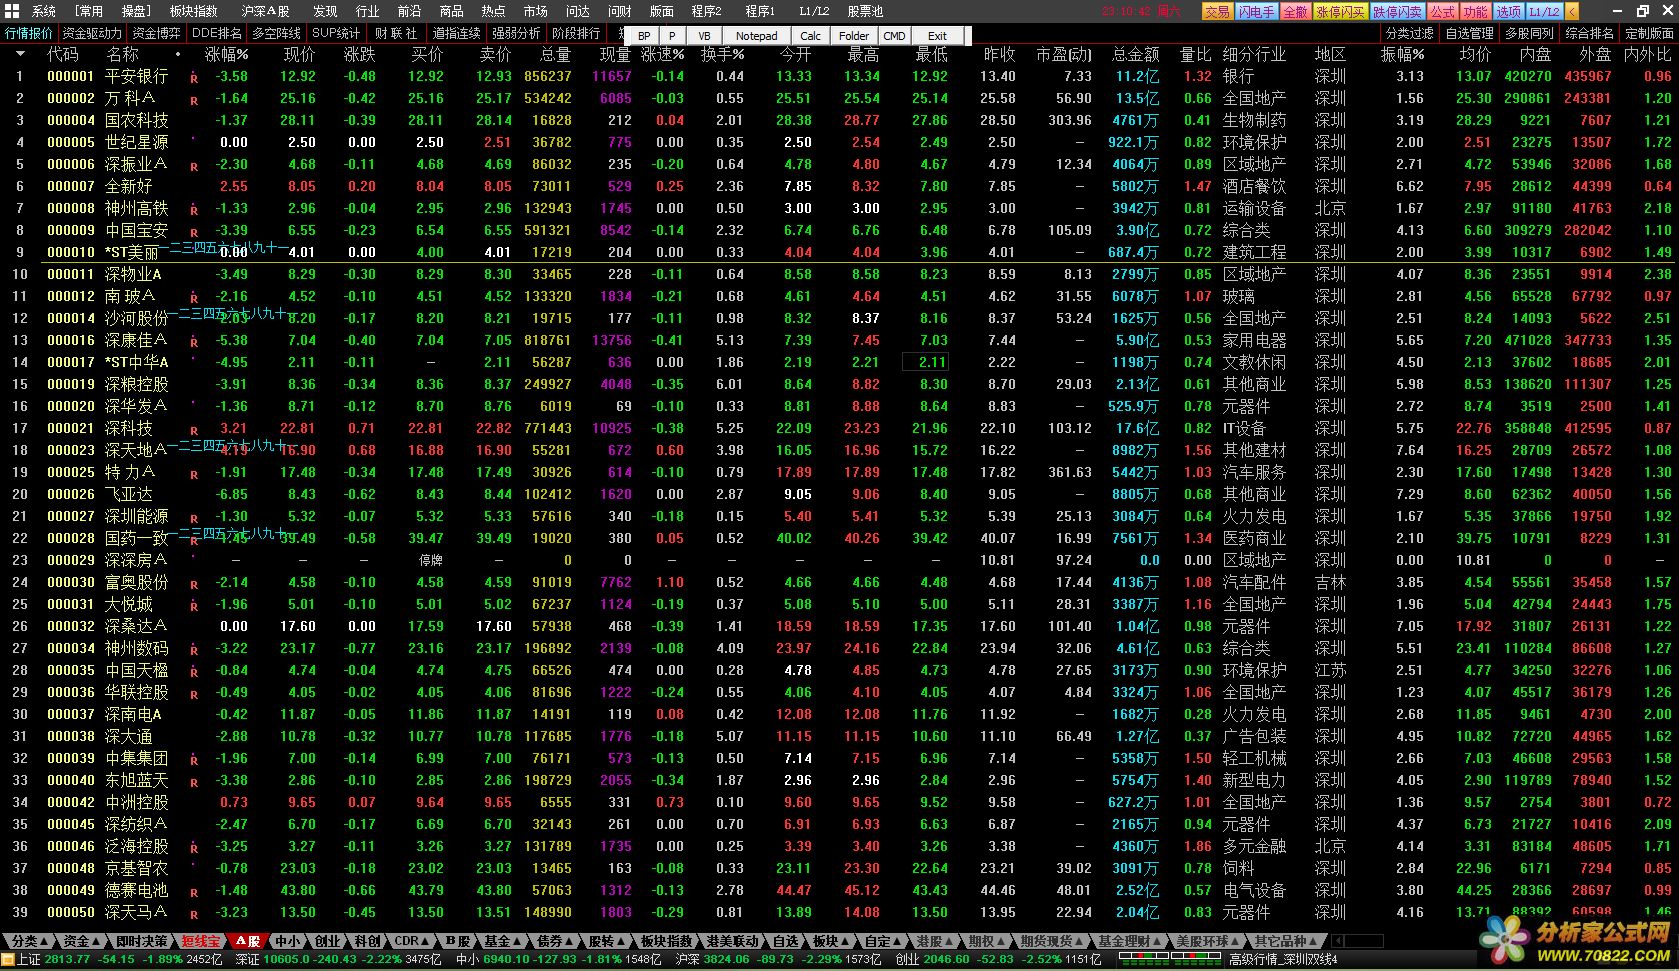This screenshot has width=1679, height=971.
Task: Click the R marker beside 神州数码
Action: [194, 649]
